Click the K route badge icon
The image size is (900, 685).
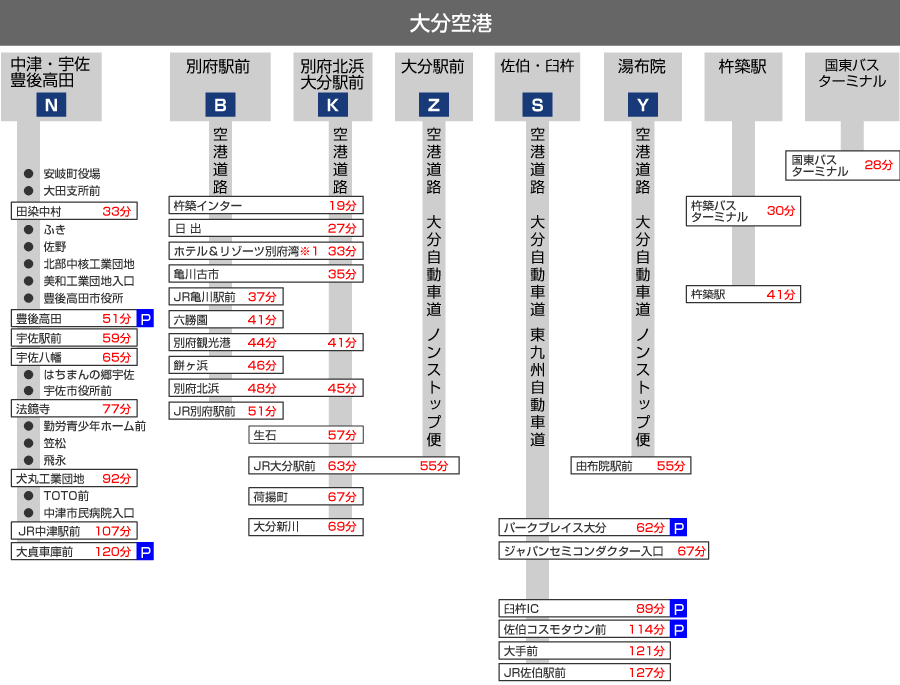(x=333, y=105)
